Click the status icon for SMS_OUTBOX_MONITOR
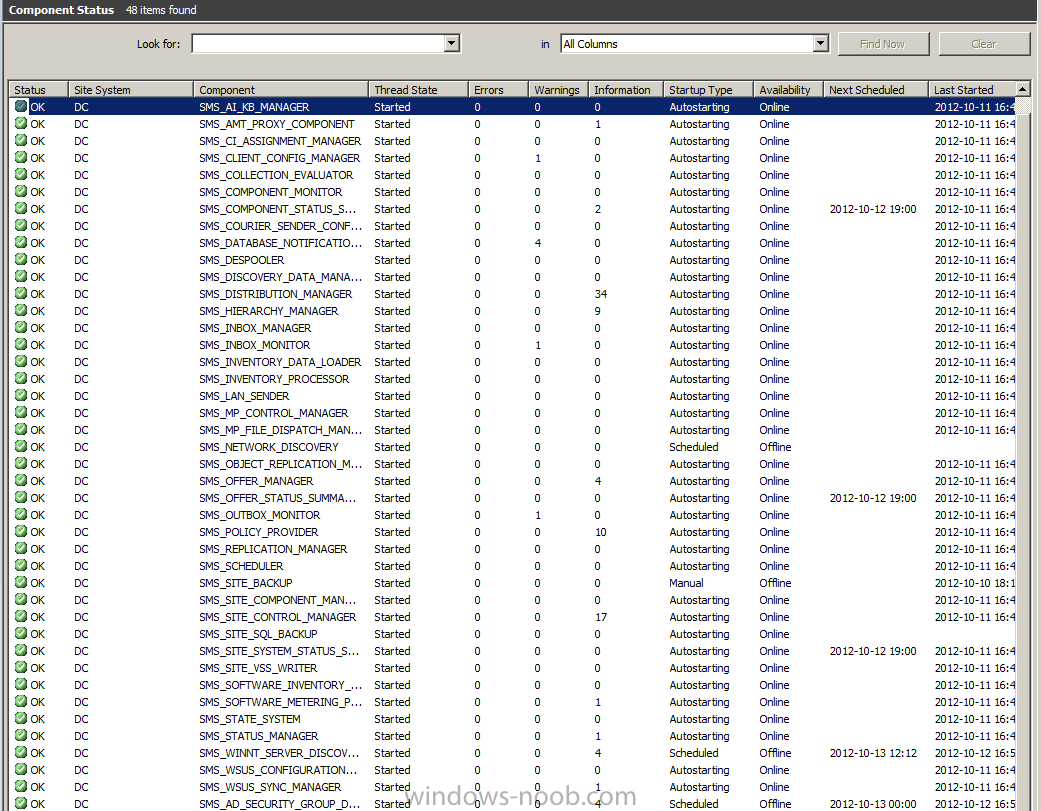Screen dimensions: 1041x811 pos(21,514)
